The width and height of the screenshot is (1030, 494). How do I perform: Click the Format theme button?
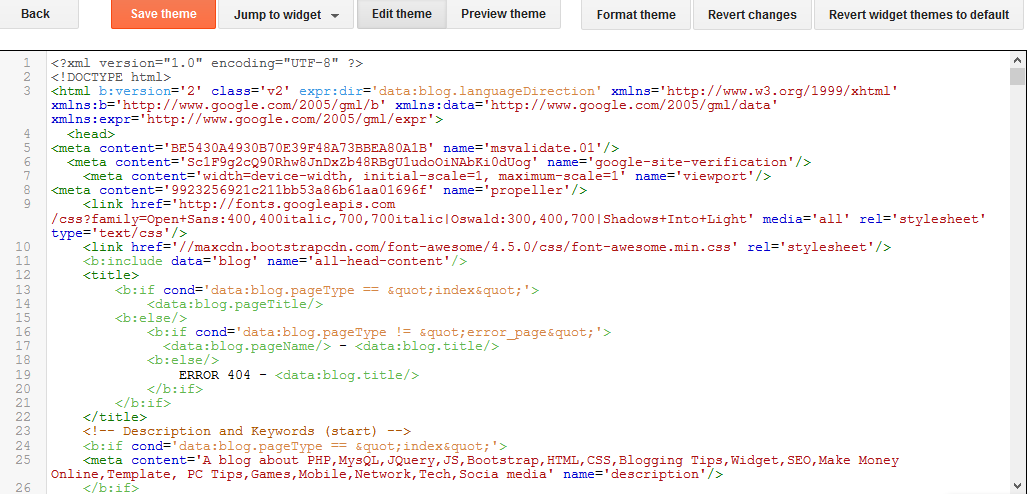[x=636, y=14]
